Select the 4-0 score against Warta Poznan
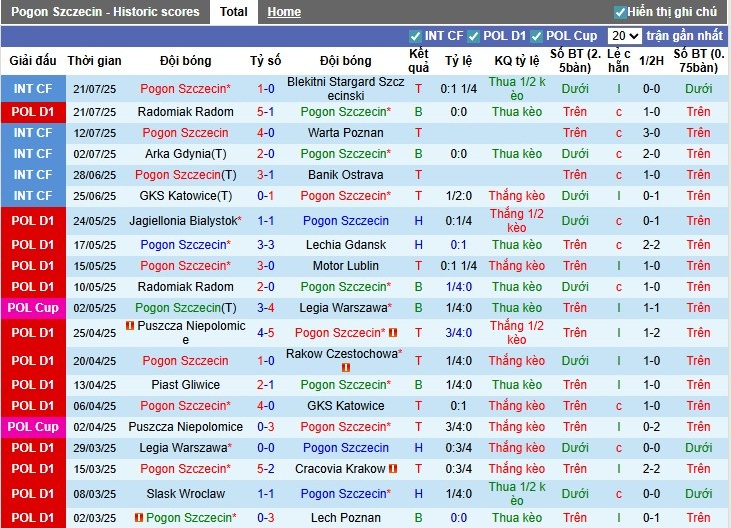Screen dimensions: 731x528 pos(266,133)
